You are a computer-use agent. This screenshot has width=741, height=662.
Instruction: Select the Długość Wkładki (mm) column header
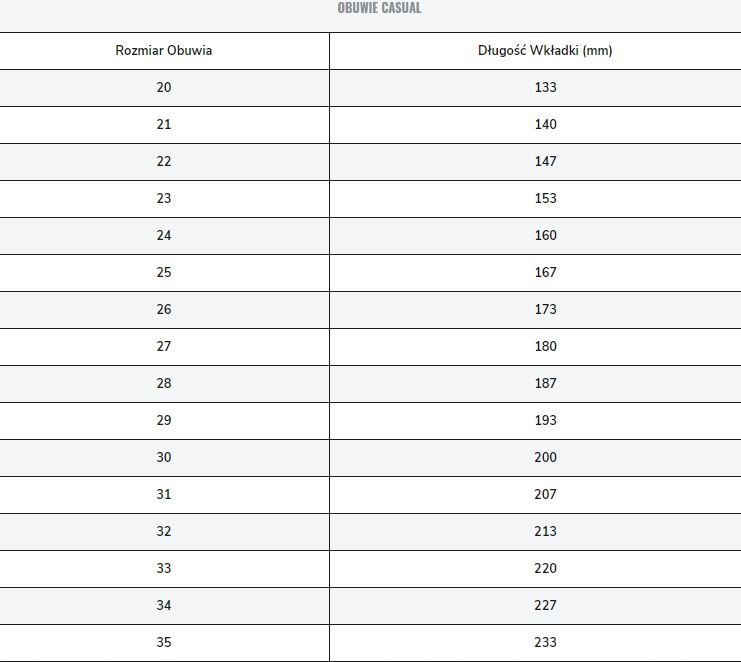545,51
